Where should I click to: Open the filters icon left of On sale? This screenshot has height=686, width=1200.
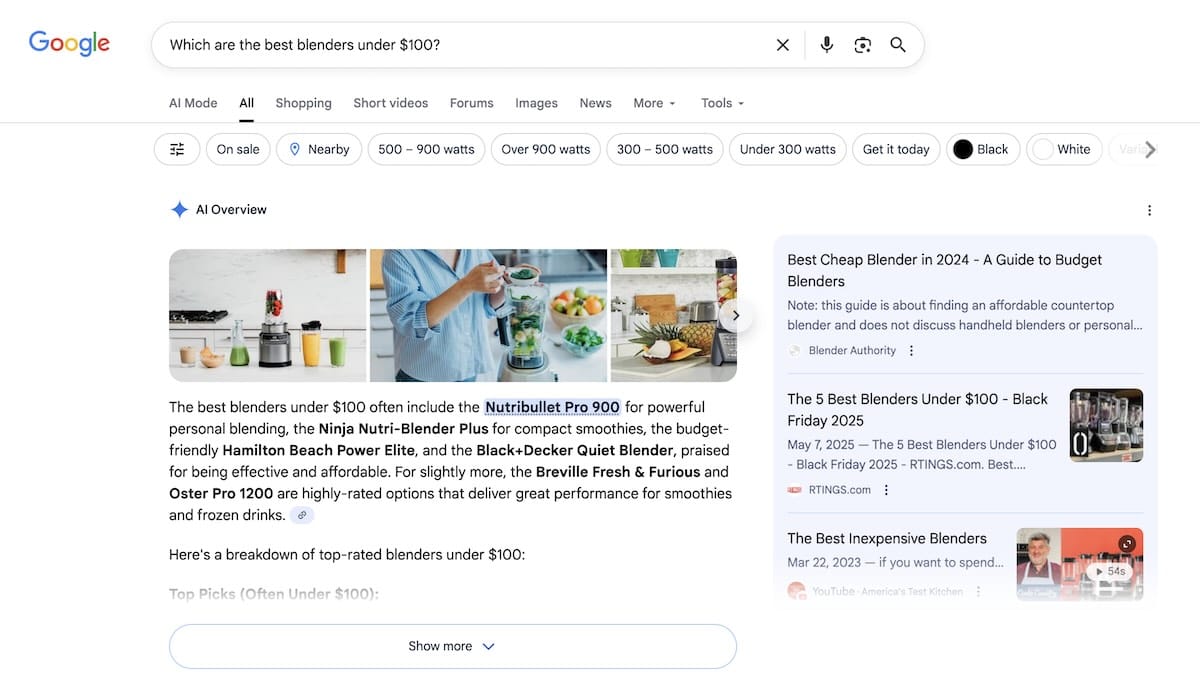[x=177, y=148]
